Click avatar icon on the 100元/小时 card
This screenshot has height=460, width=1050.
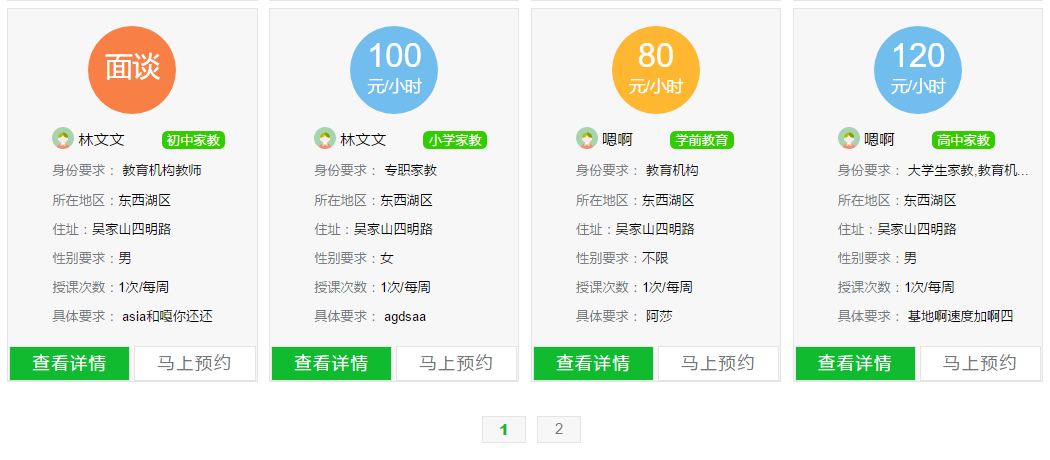click(325, 139)
